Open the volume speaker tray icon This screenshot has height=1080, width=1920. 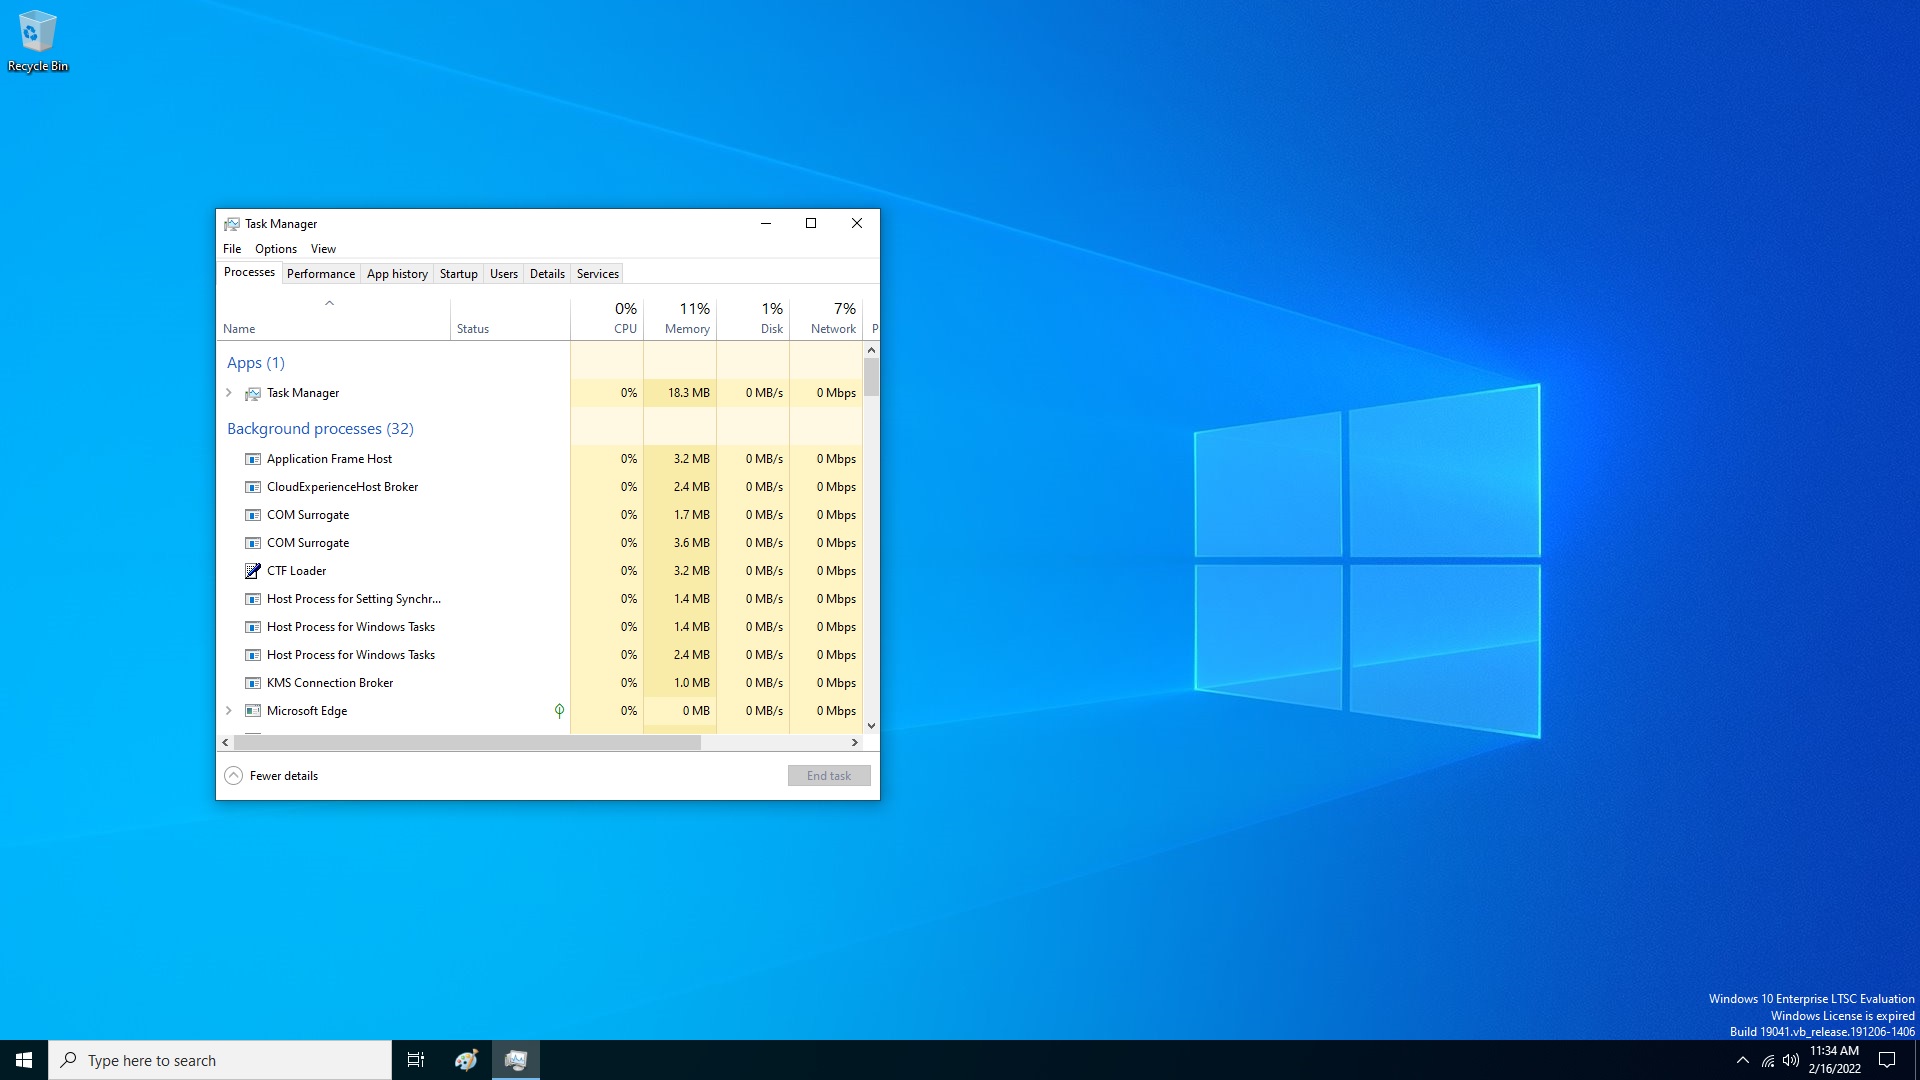point(1791,1060)
